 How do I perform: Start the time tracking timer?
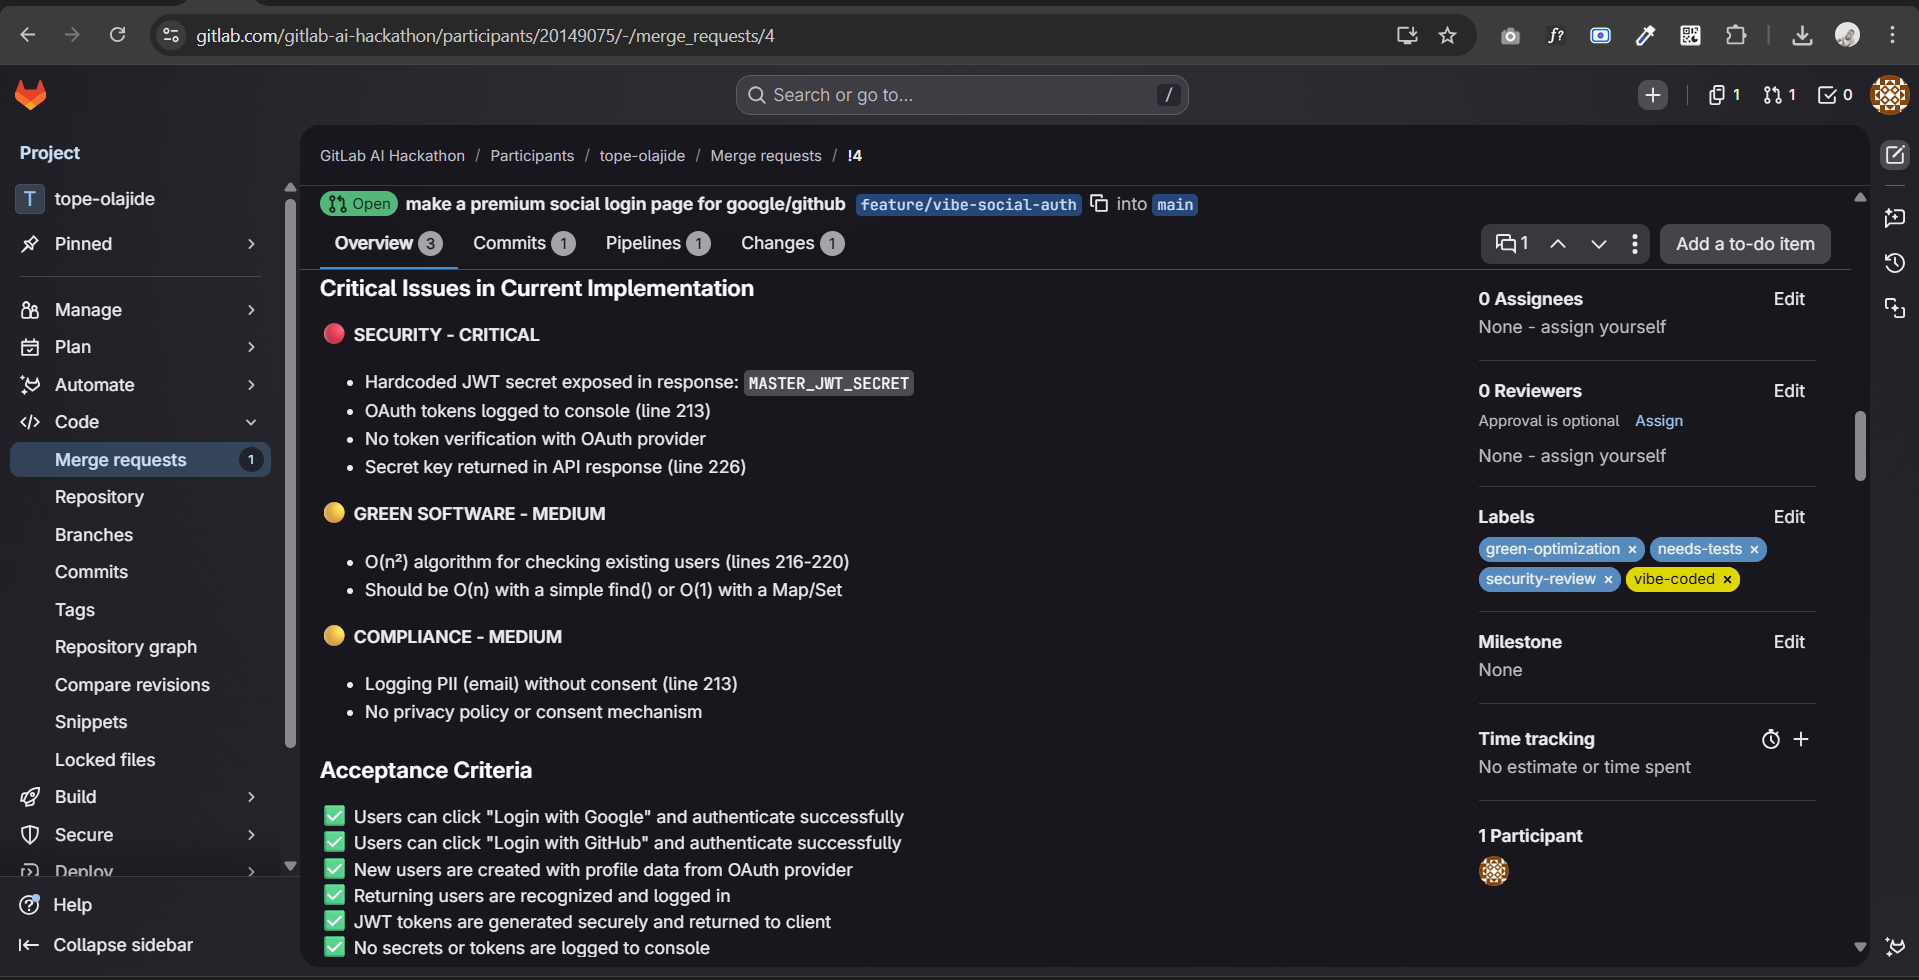pos(1771,739)
